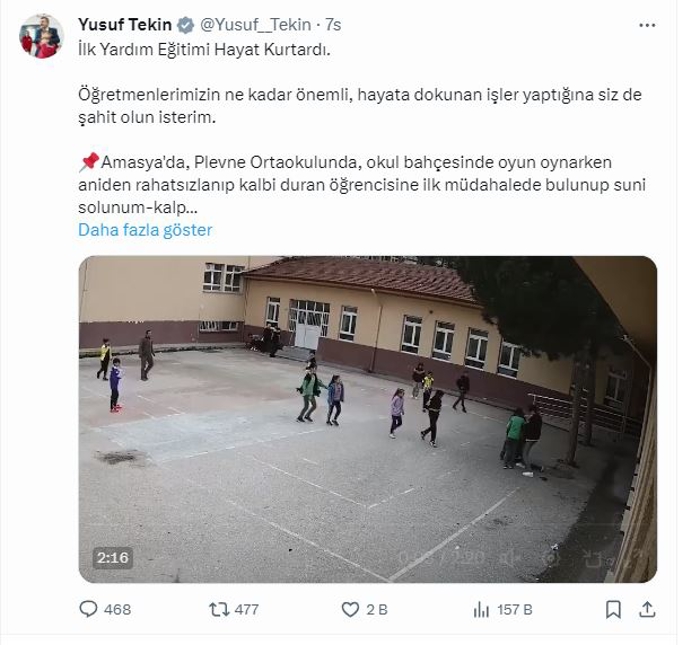Bookmark this tweet
700x645 pixels.
coord(613,609)
